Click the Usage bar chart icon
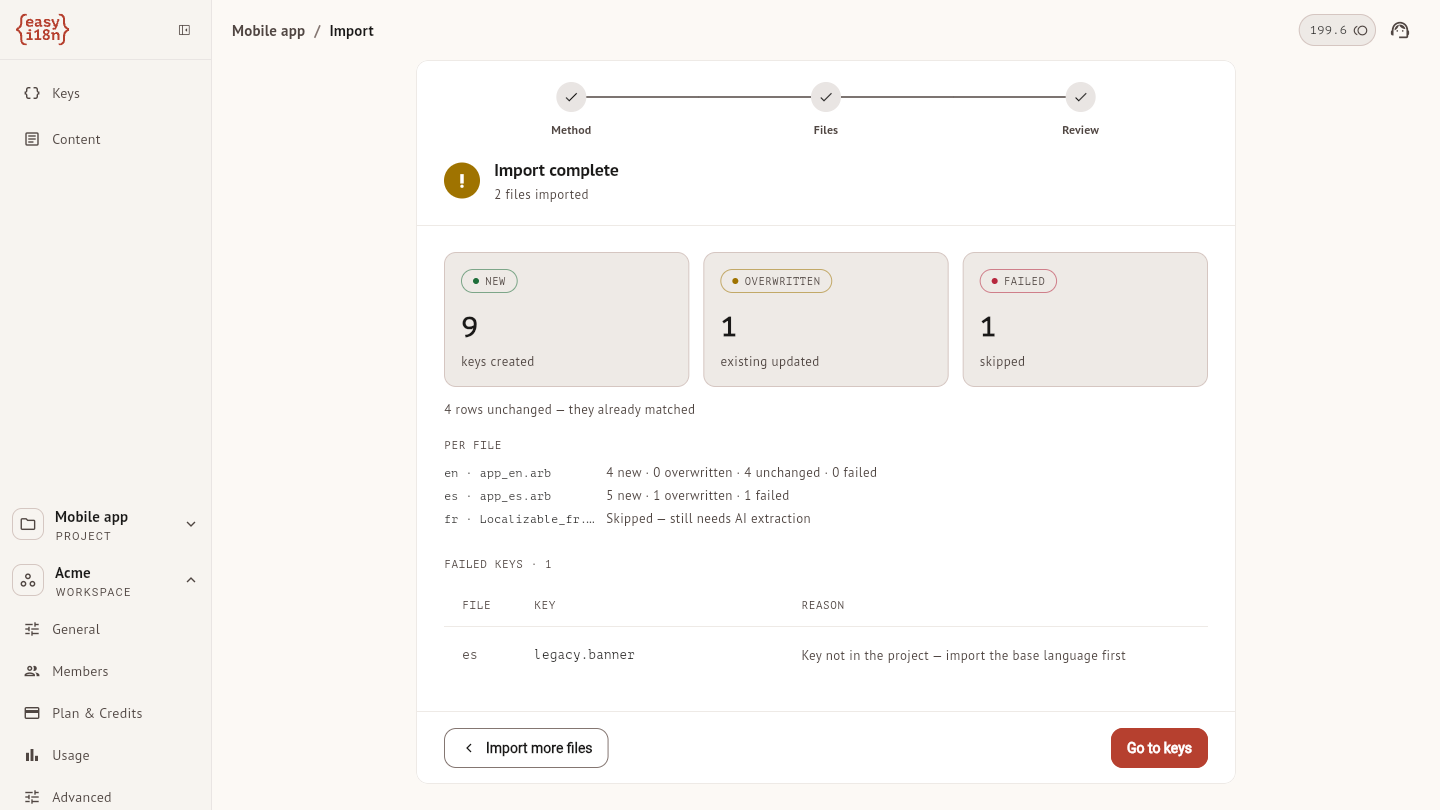 (32, 755)
